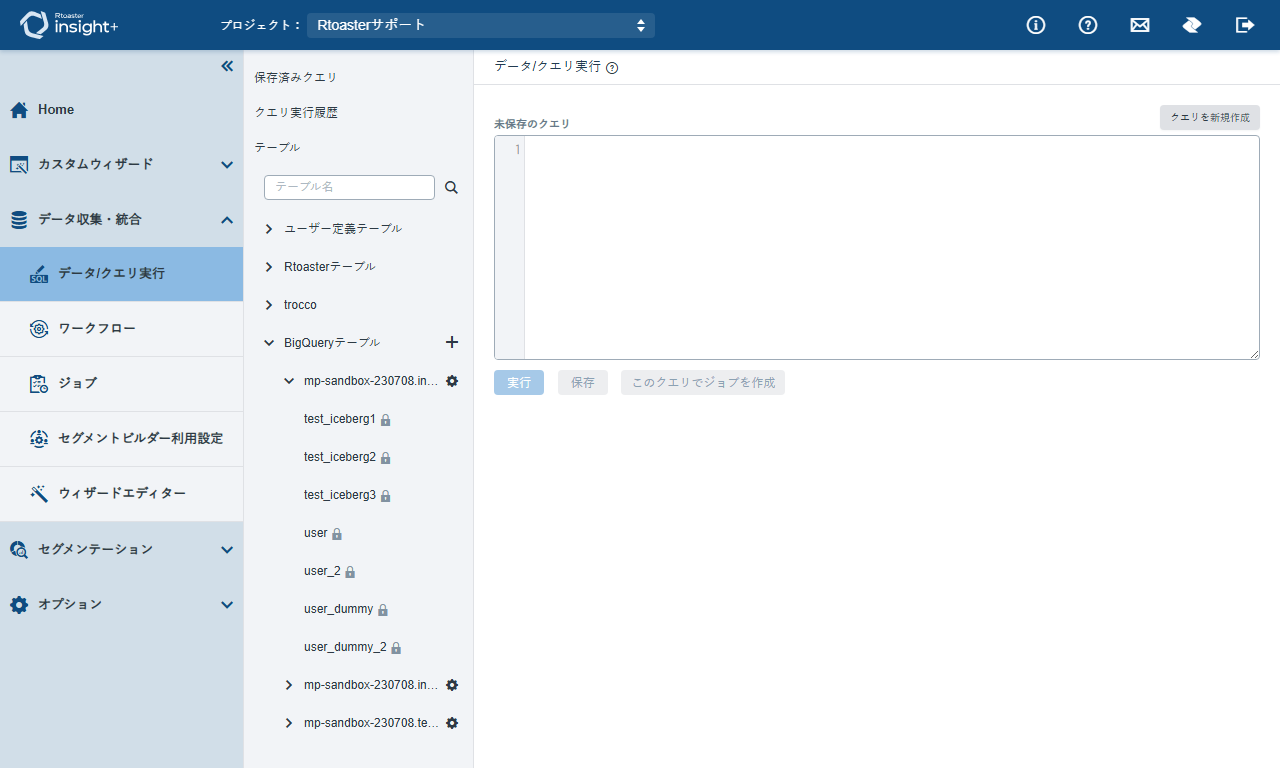Open the プロジェクト Rtoasterサポート dropdown
This screenshot has height=768, width=1280.
pyautogui.click(x=481, y=25)
